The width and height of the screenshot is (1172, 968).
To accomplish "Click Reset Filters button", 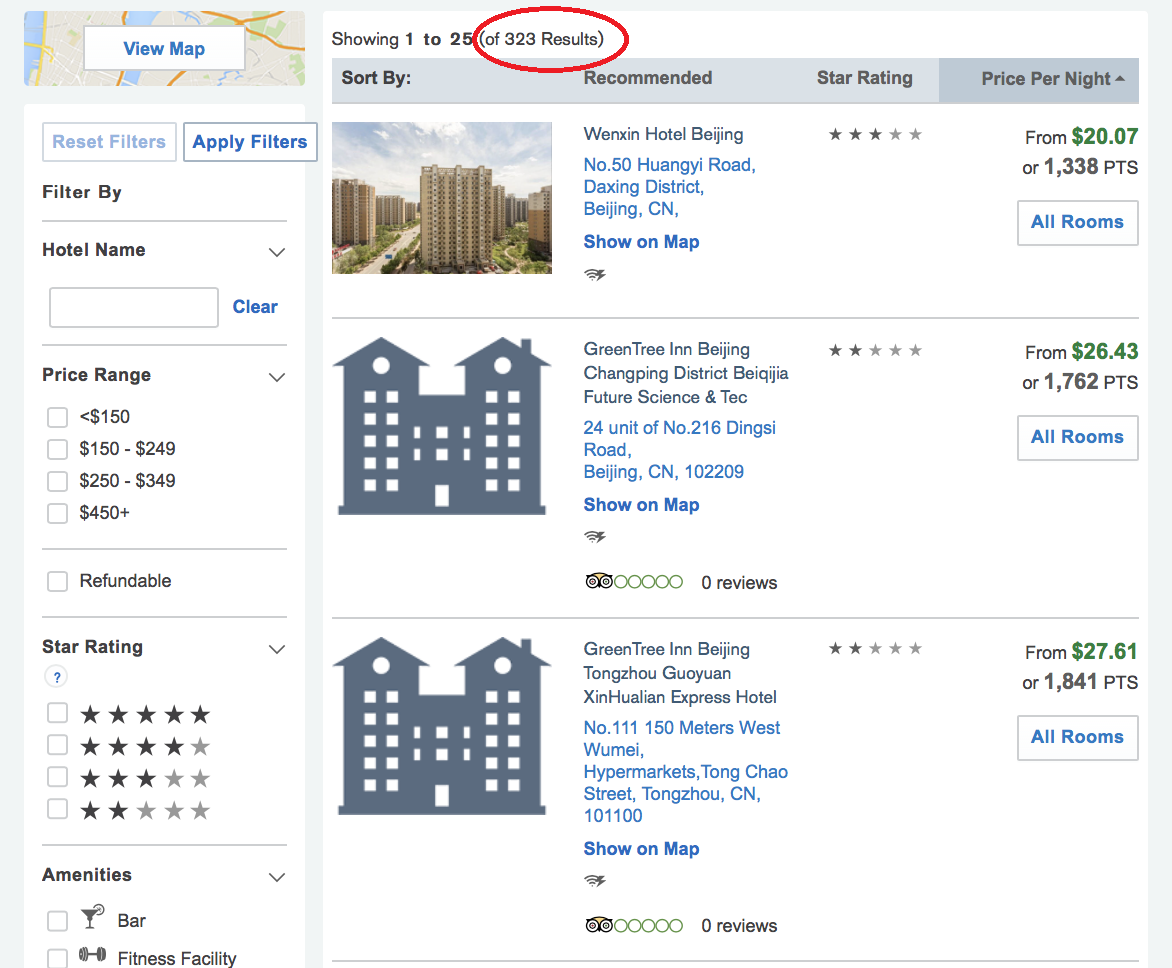I will (109, 142).
